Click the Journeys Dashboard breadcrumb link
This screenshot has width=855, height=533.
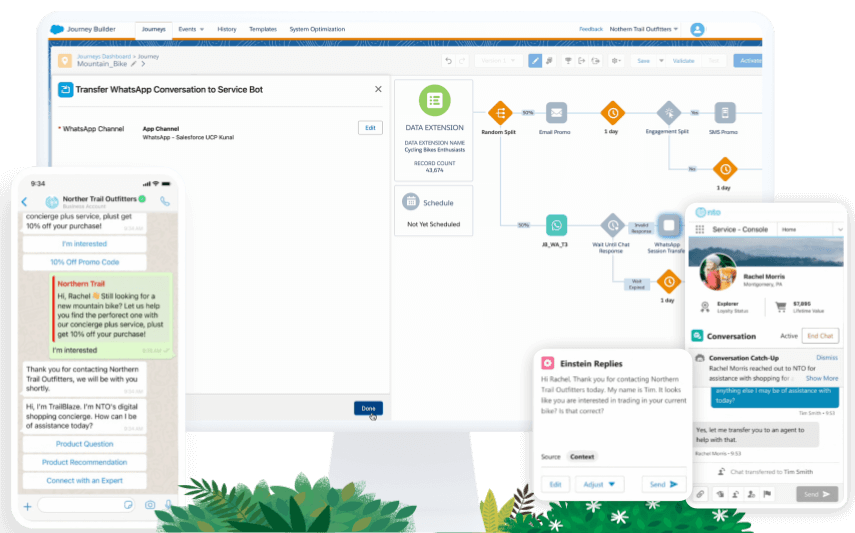104,56
